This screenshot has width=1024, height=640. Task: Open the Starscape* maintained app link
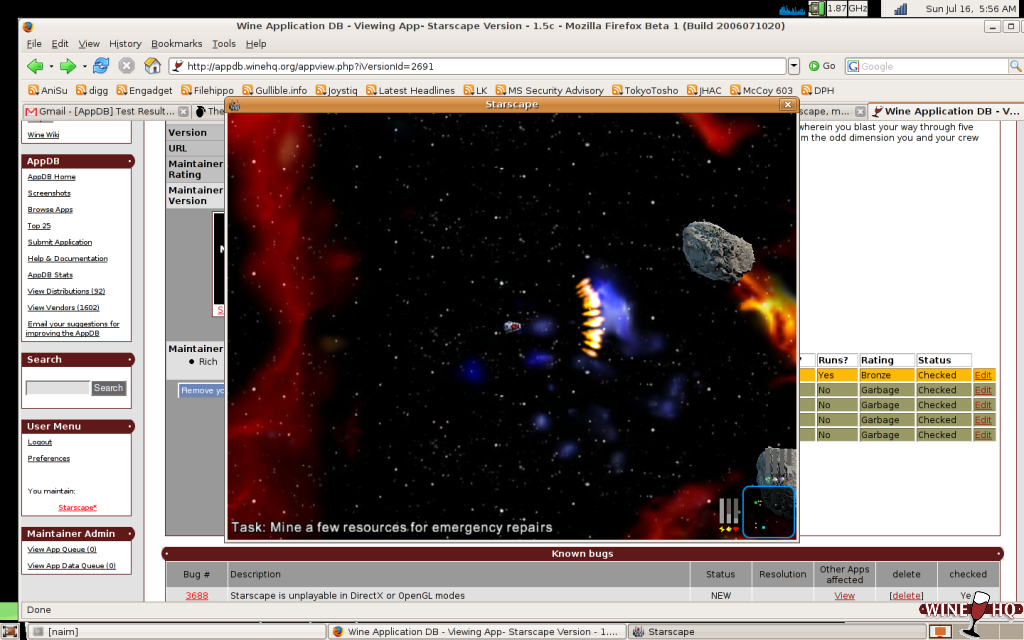[x=77, y=507]
